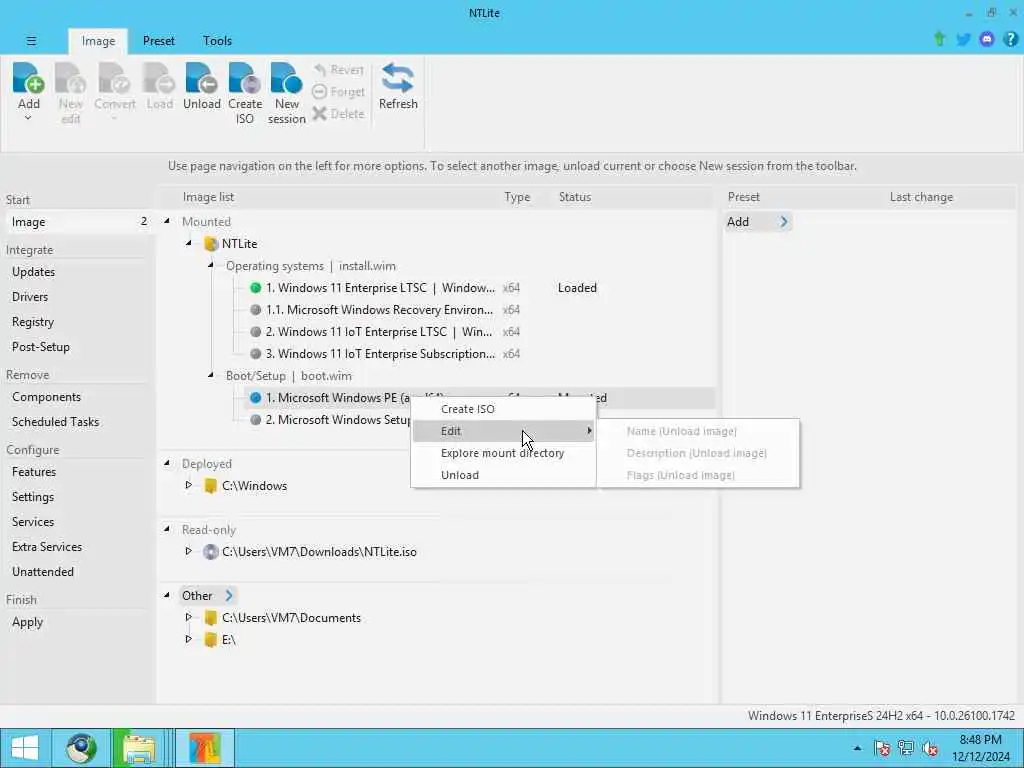Click the C:\Windows folder icon
This screenshot has width=1024, height=768.
[210, 486]
